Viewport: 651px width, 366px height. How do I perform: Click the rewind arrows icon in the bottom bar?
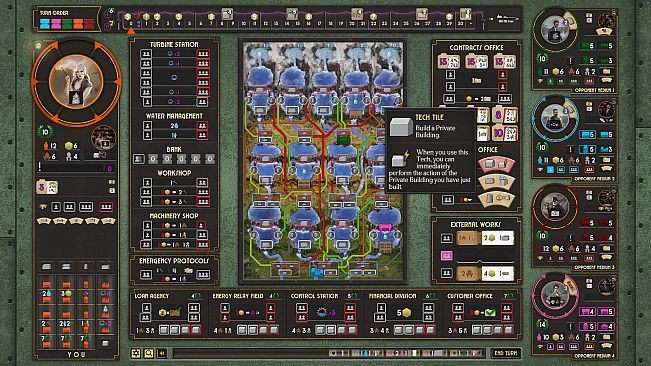(162, 353)
